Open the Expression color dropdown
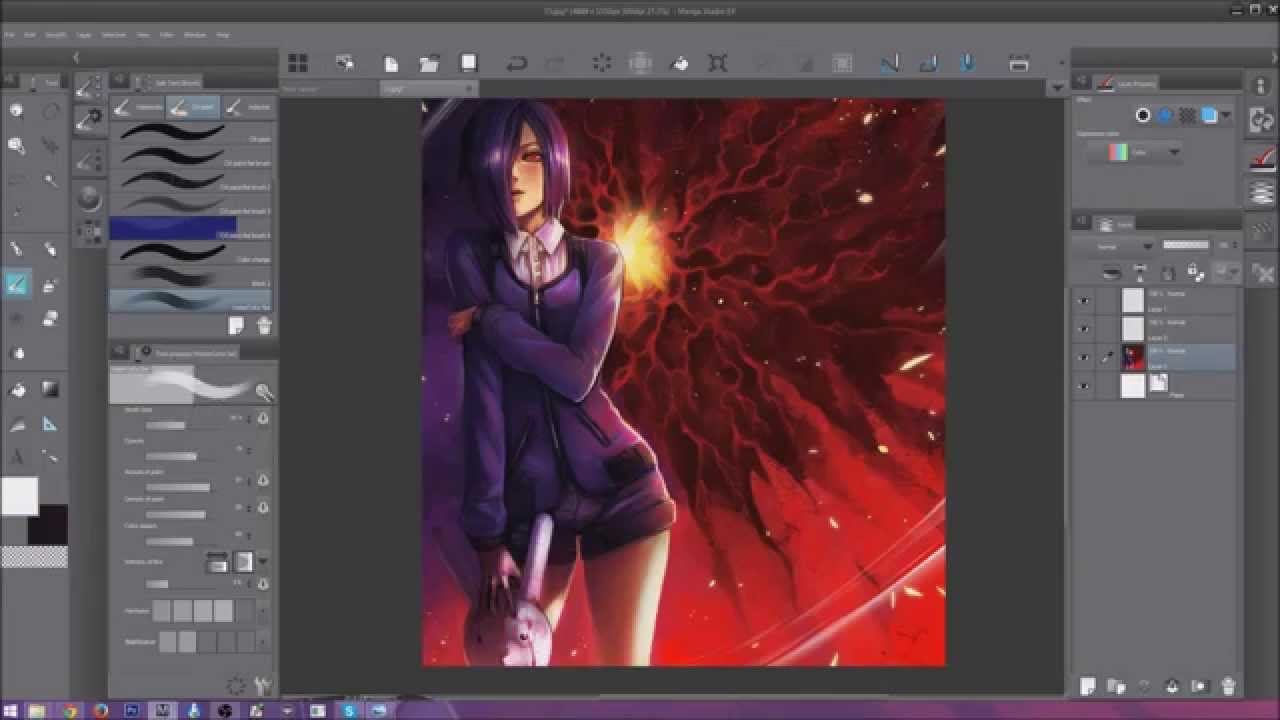Screen dimensions: 1280x720 coord(1135,152)
